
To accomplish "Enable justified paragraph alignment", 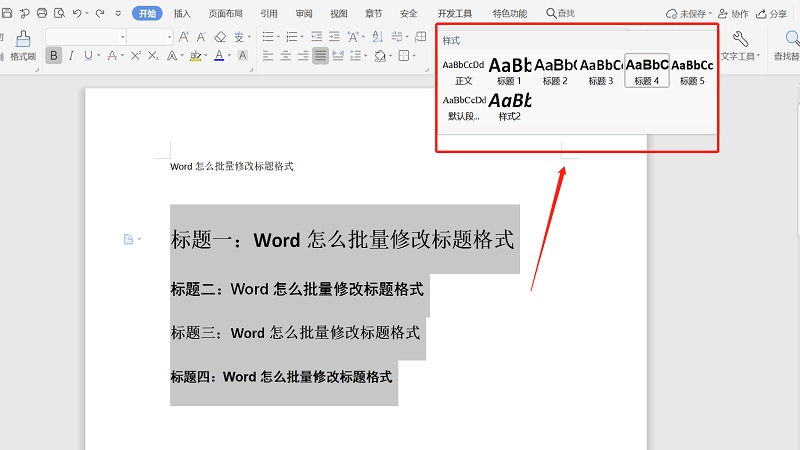I will tap(320, 56).
